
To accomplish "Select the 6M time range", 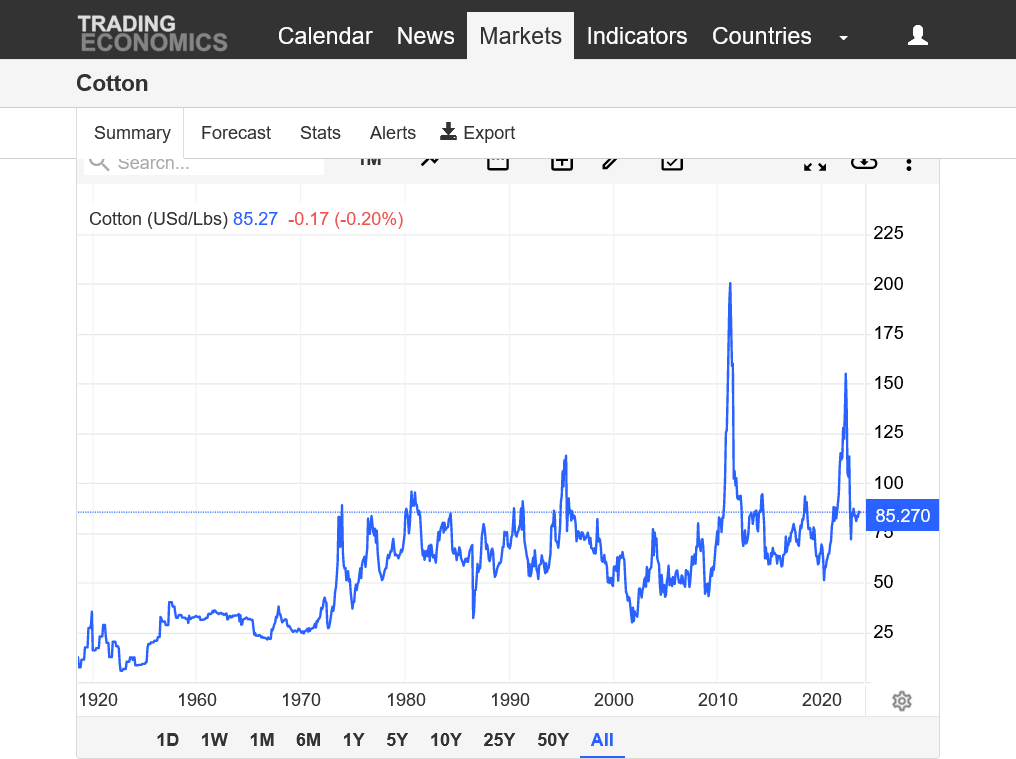I will click(308, 740).
